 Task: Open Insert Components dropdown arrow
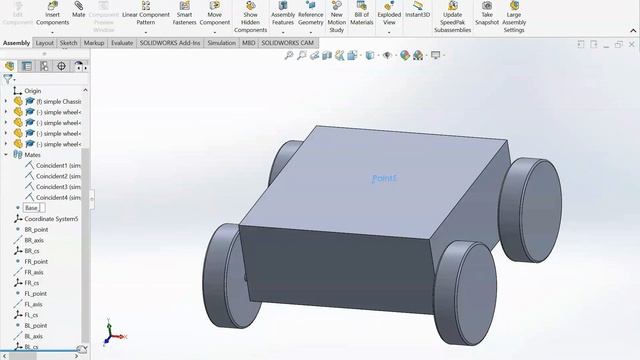(x=52, y=32)
